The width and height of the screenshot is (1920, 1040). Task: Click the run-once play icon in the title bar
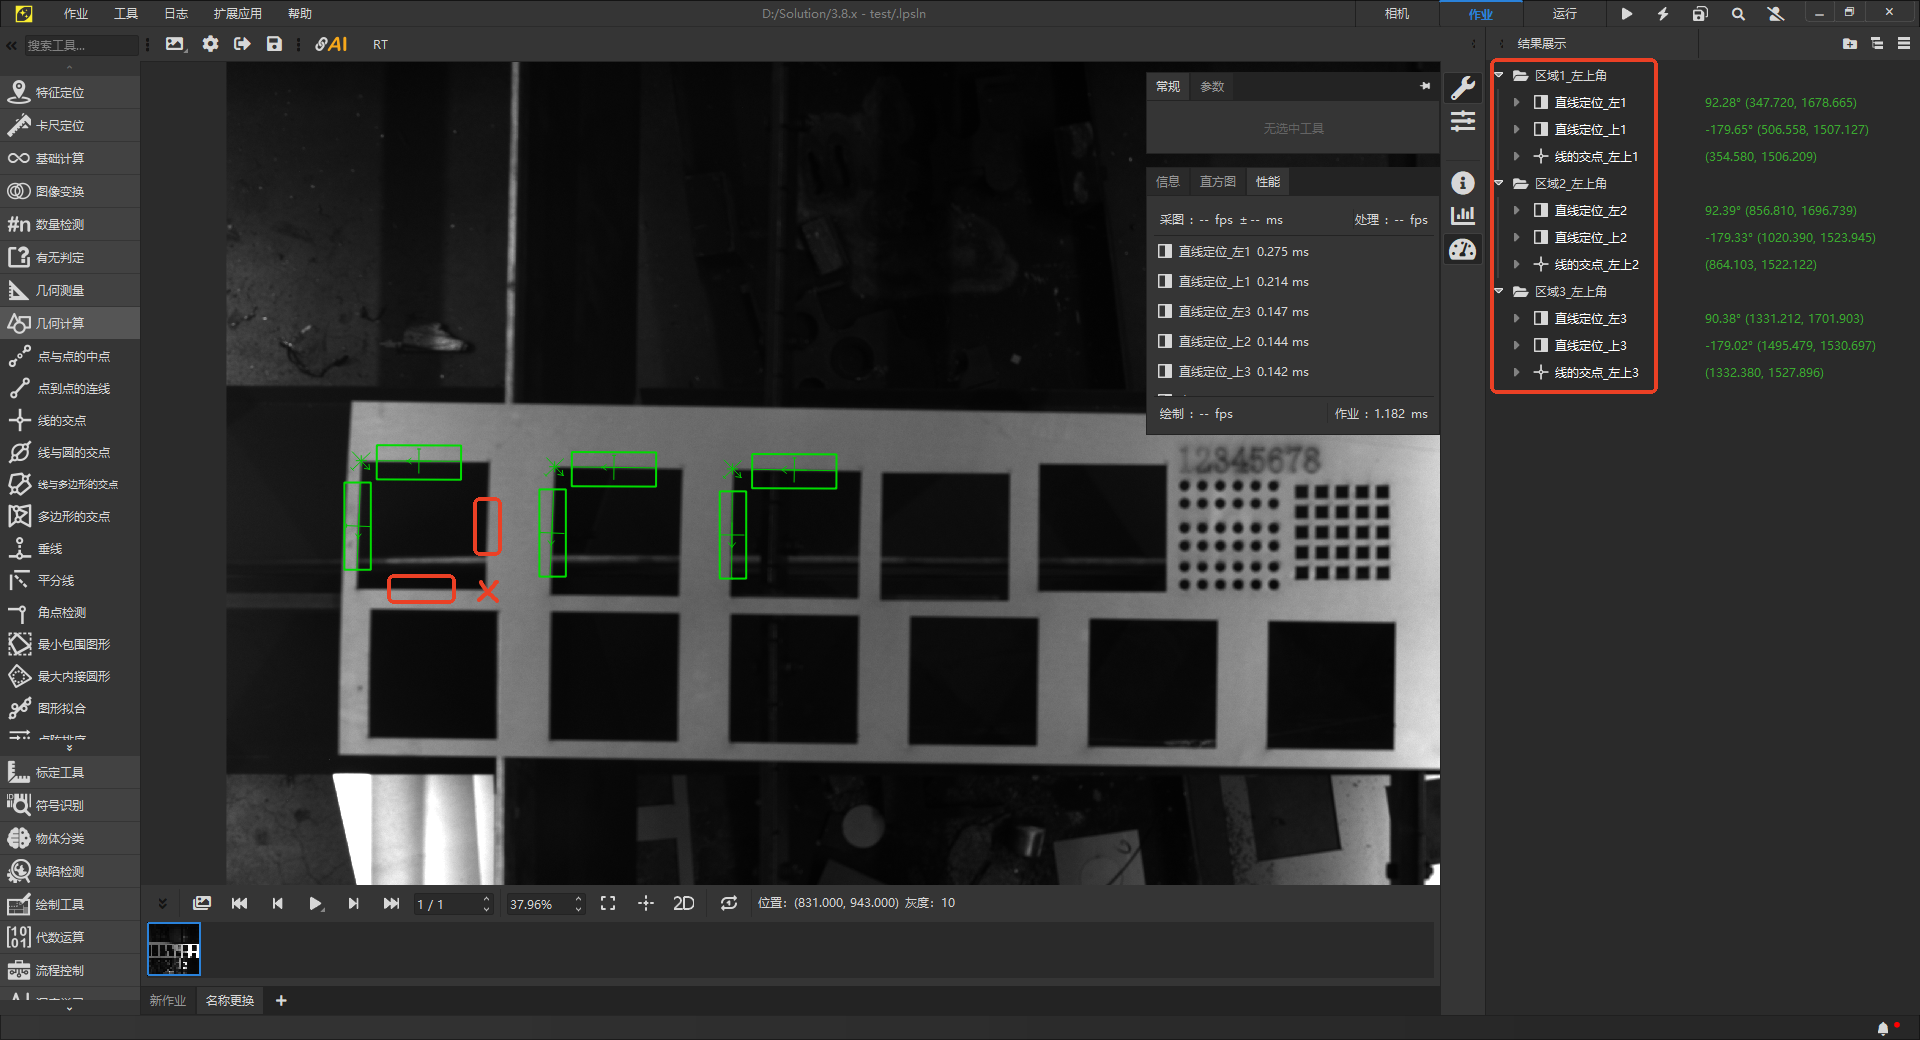coord(1627,14)
